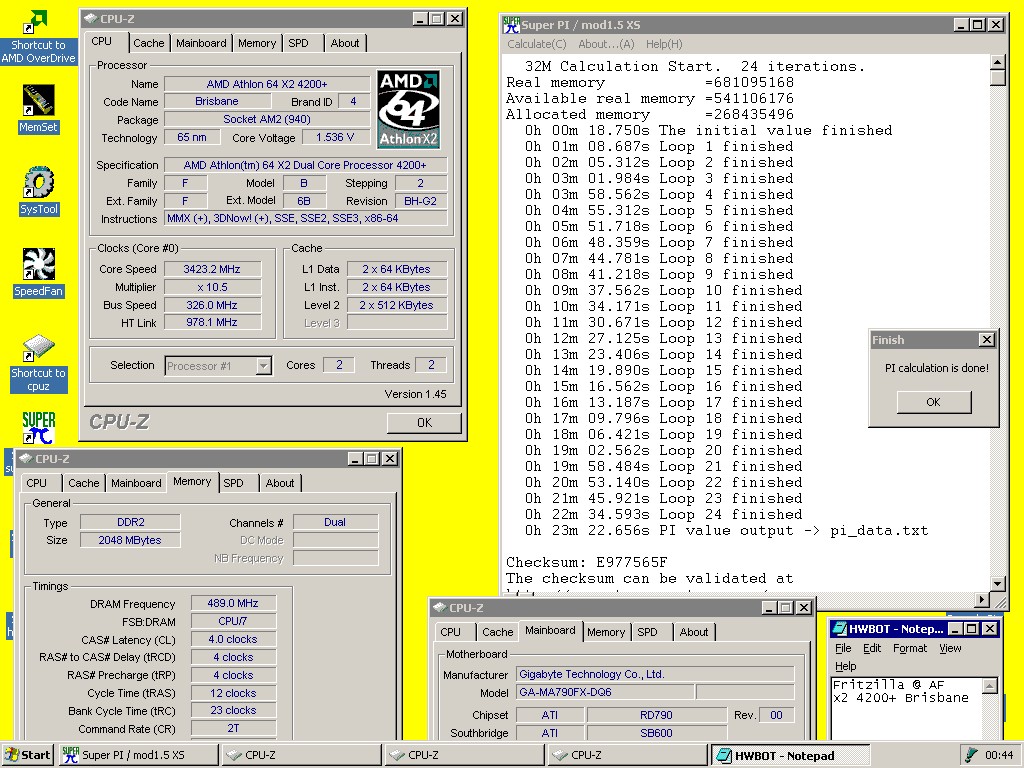Open the Processor #1 selection dropdown

click(x=263, y=366)
